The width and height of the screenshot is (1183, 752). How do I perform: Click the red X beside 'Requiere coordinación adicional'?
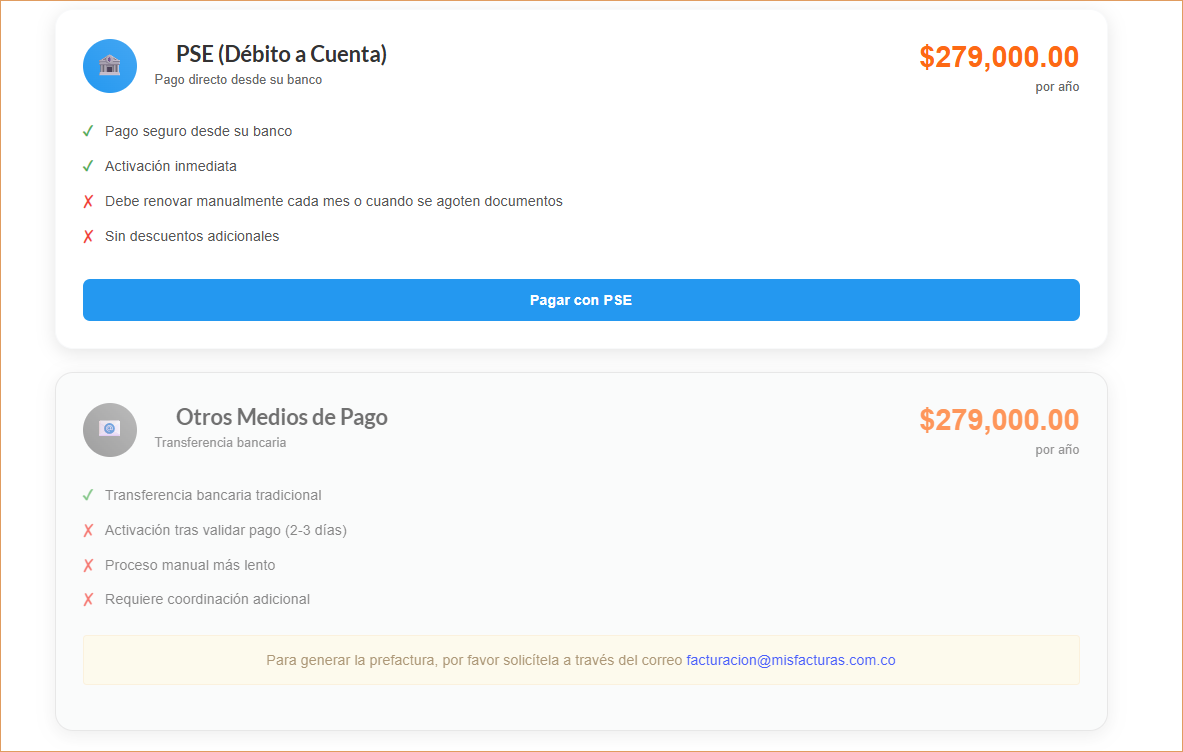point(88,600)
